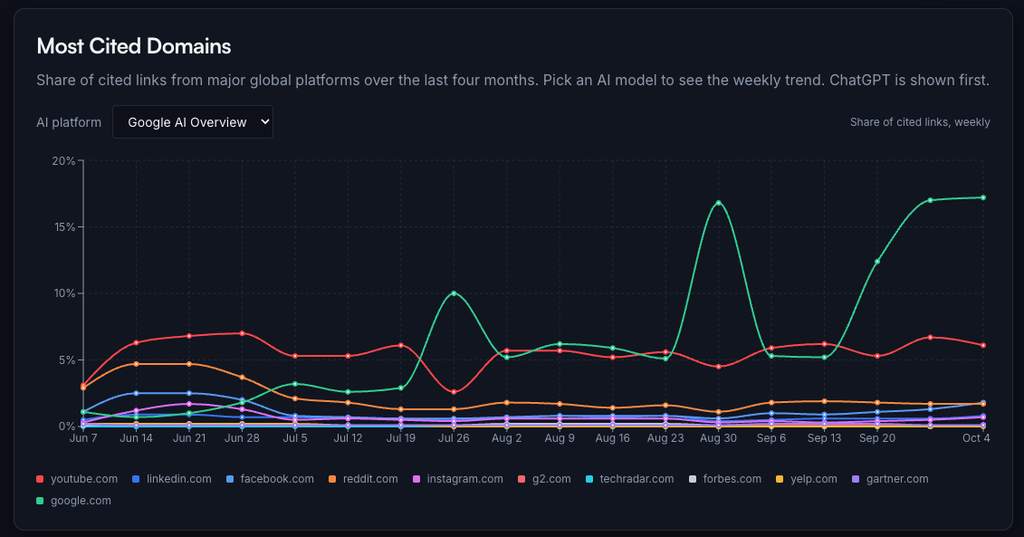The image size is (1024, 537).
Task: Click the google.com legend label
Action: 80,500
